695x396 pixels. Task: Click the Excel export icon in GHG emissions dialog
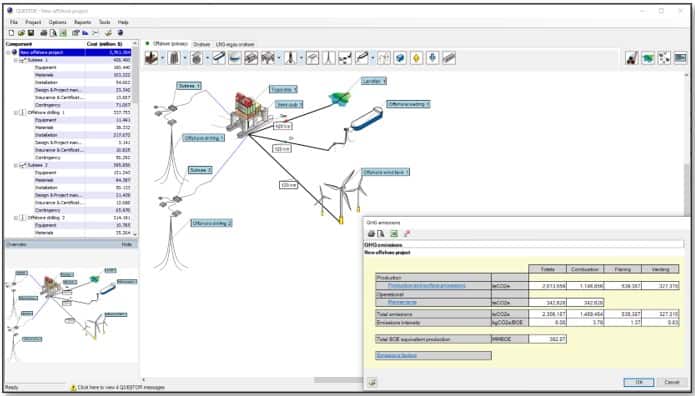pyautogui.click(x=394, y=234)
